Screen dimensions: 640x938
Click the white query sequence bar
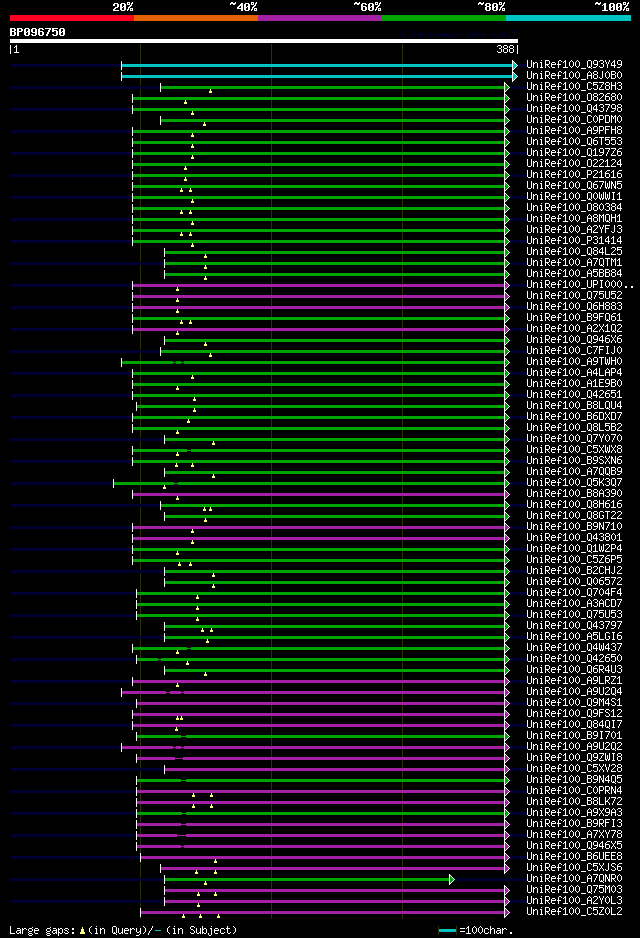click(x=264, y=41)
